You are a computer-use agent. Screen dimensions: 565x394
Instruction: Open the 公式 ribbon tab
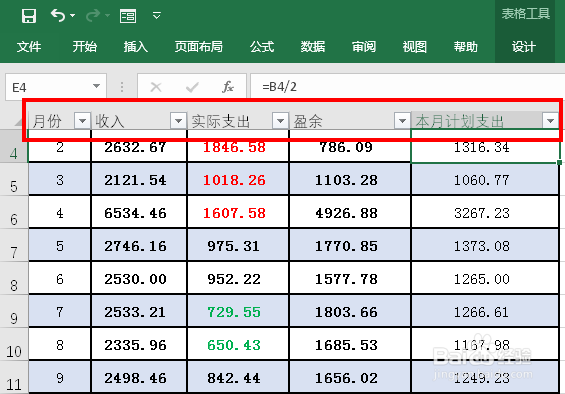click(x=262, y=47)
